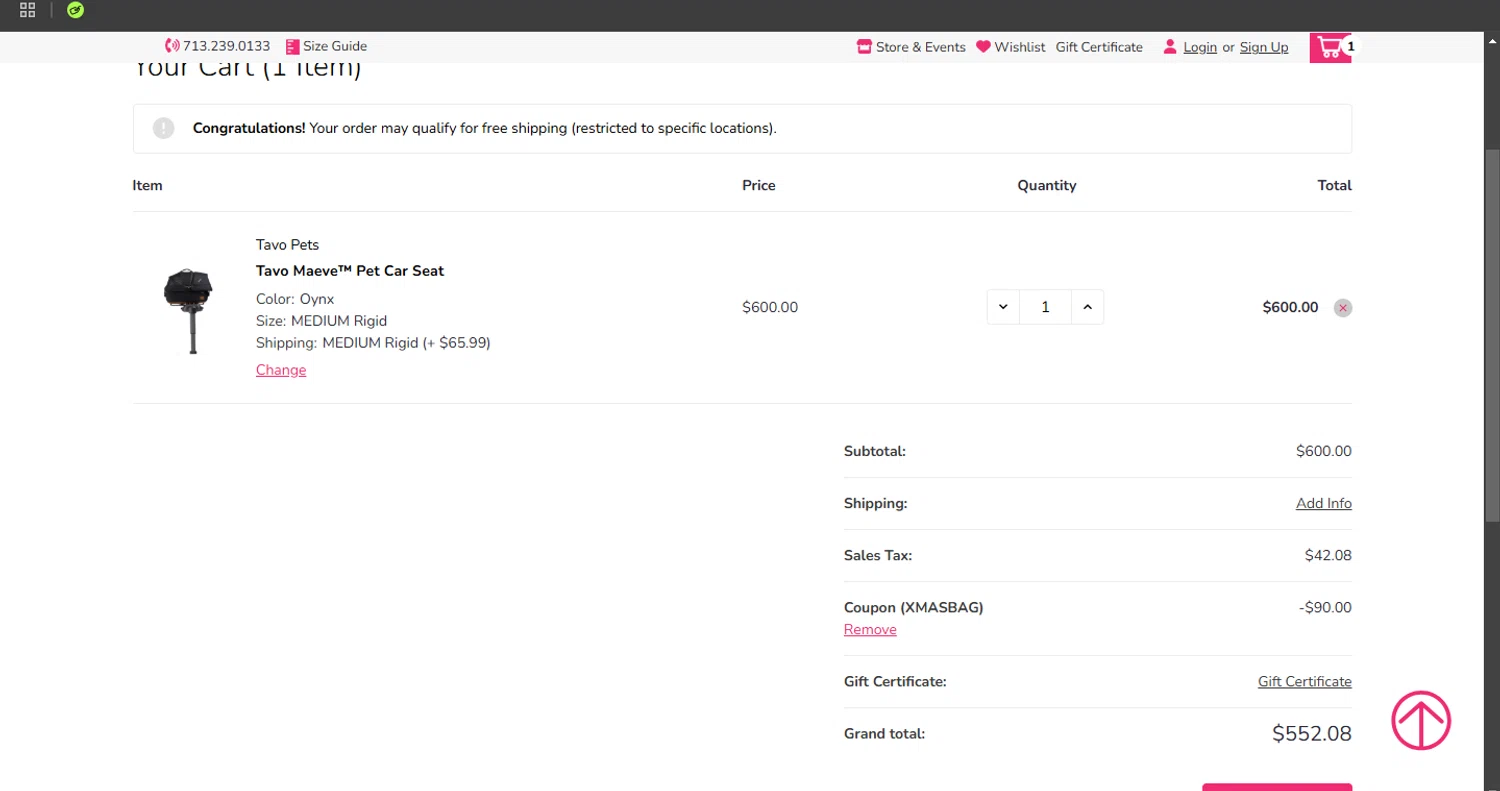Click the user profile icon
1500x791 pixels.
click(x=1169, y=47)
